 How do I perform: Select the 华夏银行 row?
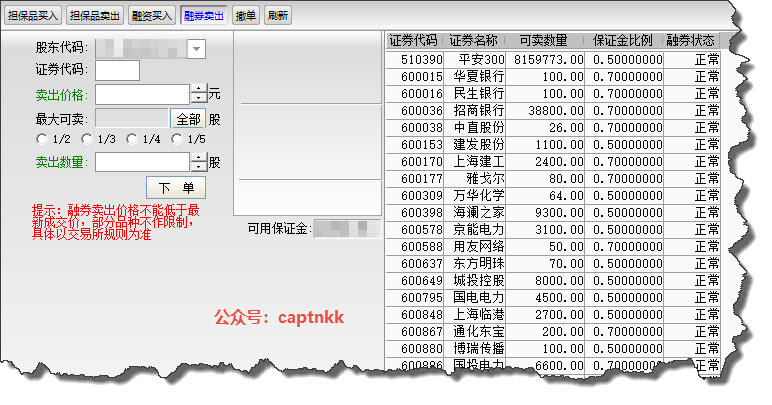(x=553, y=77)
